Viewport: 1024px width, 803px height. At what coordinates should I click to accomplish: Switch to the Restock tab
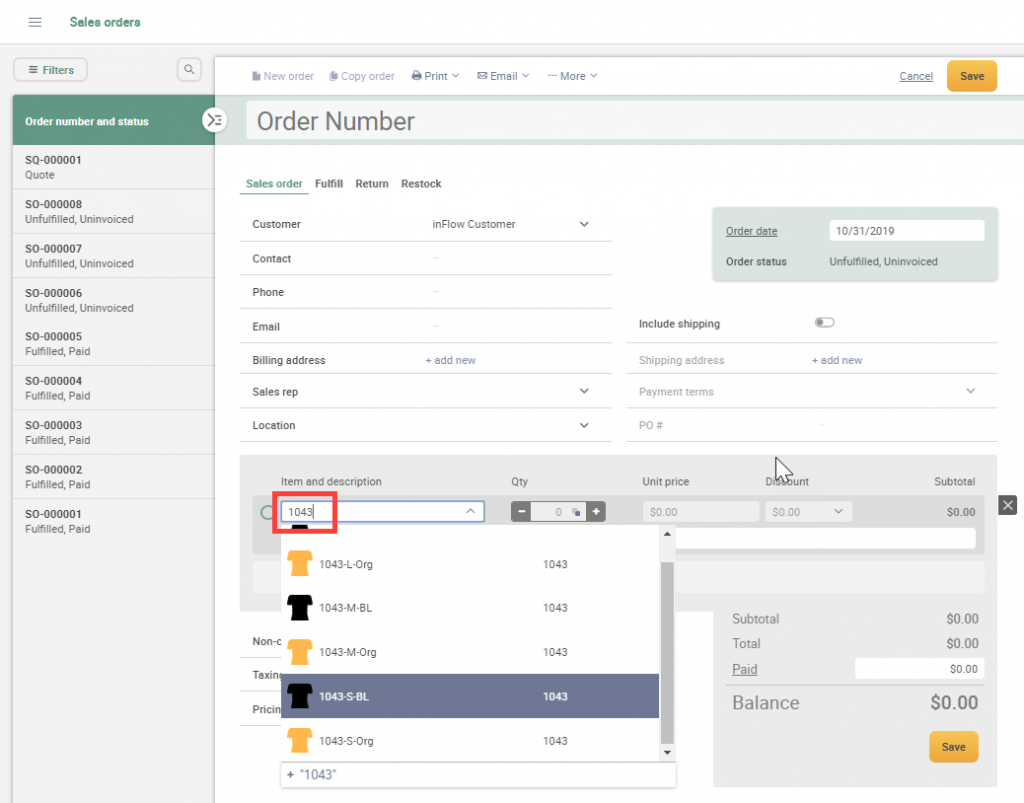point(421,184)
